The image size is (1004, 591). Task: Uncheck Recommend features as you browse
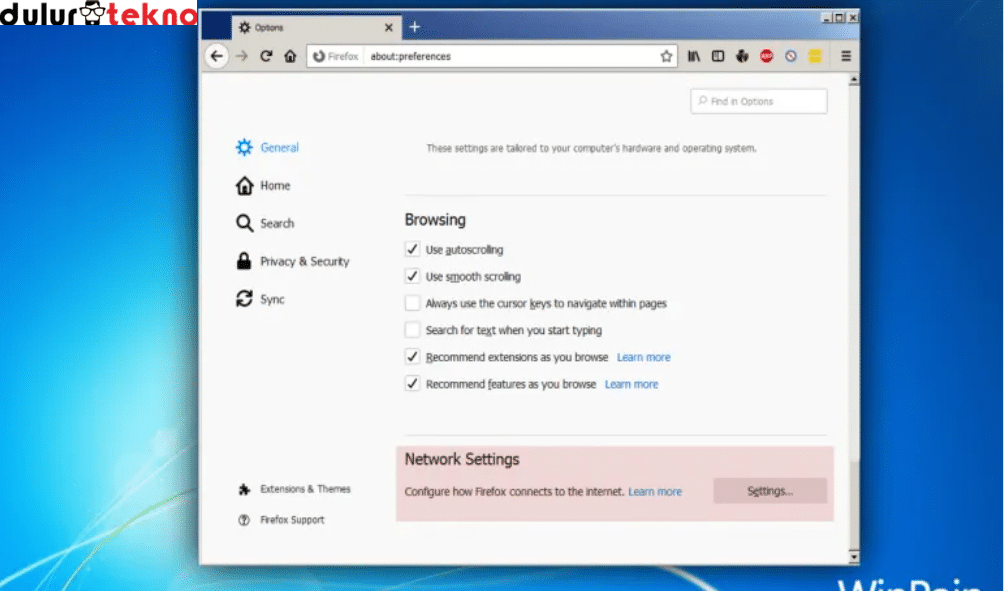412,384
